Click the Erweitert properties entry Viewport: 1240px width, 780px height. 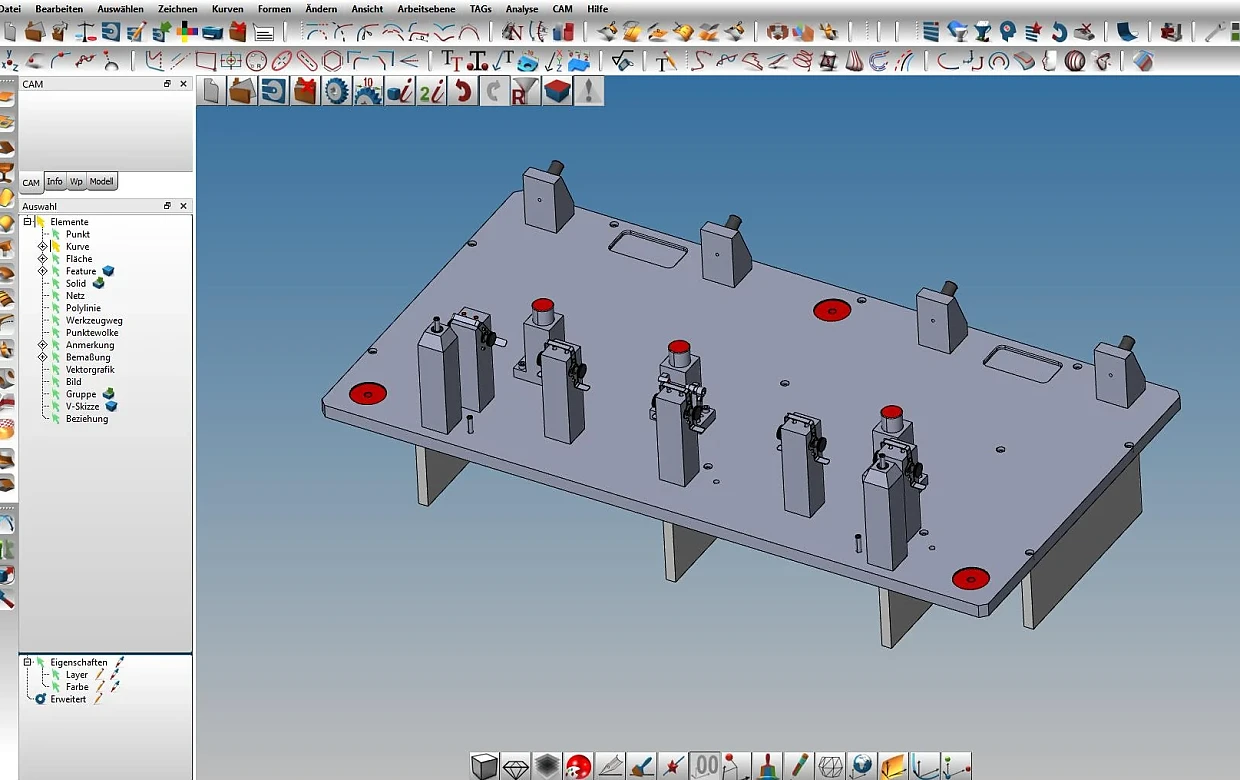(68, 699)
